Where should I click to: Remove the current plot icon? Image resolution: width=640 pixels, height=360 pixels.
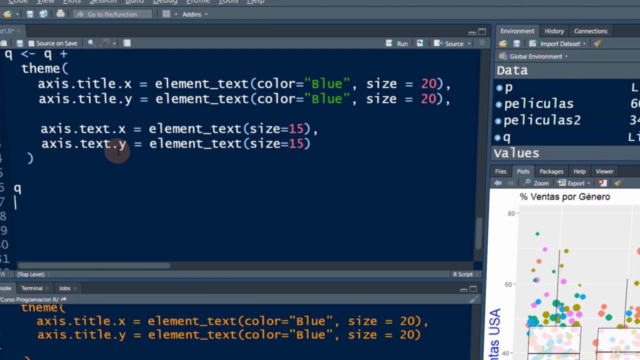[603, 183]
